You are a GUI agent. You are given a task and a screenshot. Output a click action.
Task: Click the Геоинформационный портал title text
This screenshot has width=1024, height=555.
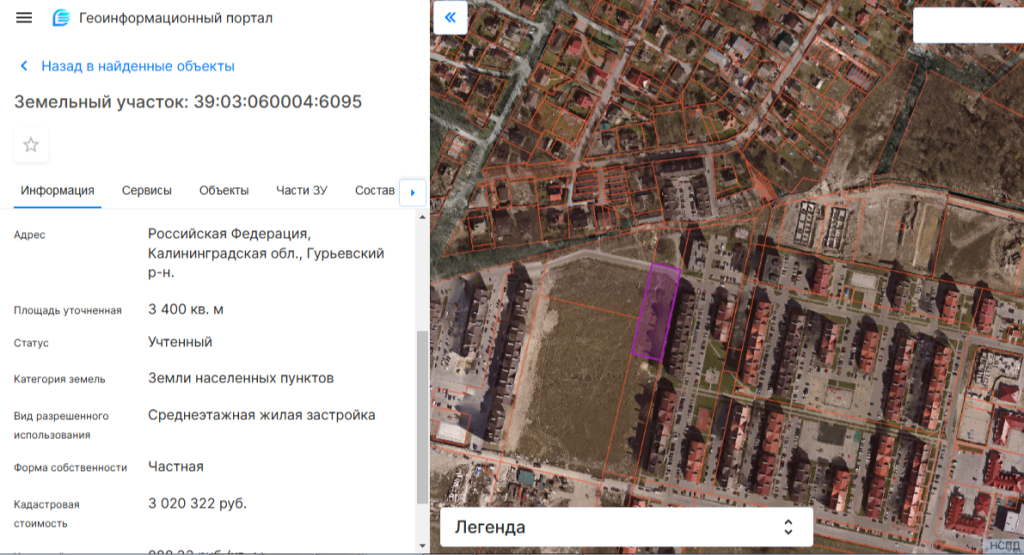175,18
